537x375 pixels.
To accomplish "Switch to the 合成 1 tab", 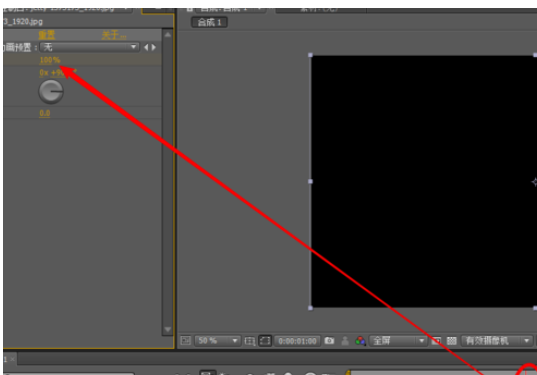I will tap(209, 23).
